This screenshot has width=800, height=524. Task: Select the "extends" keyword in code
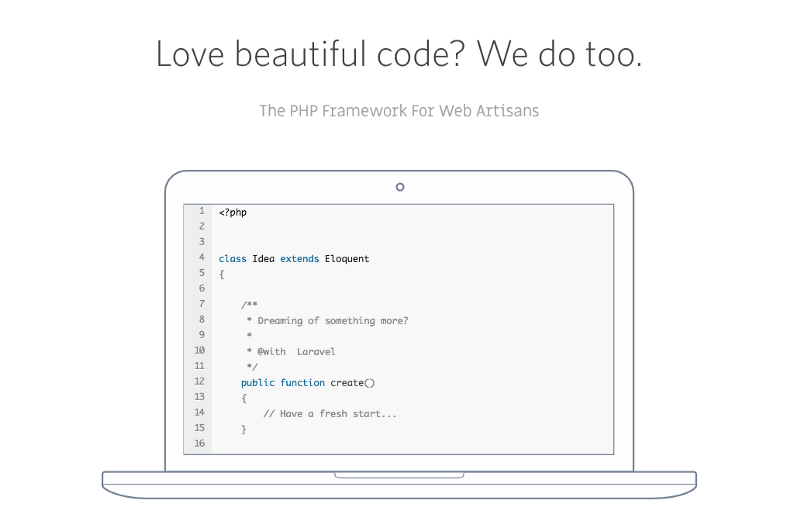pos(299,259)
